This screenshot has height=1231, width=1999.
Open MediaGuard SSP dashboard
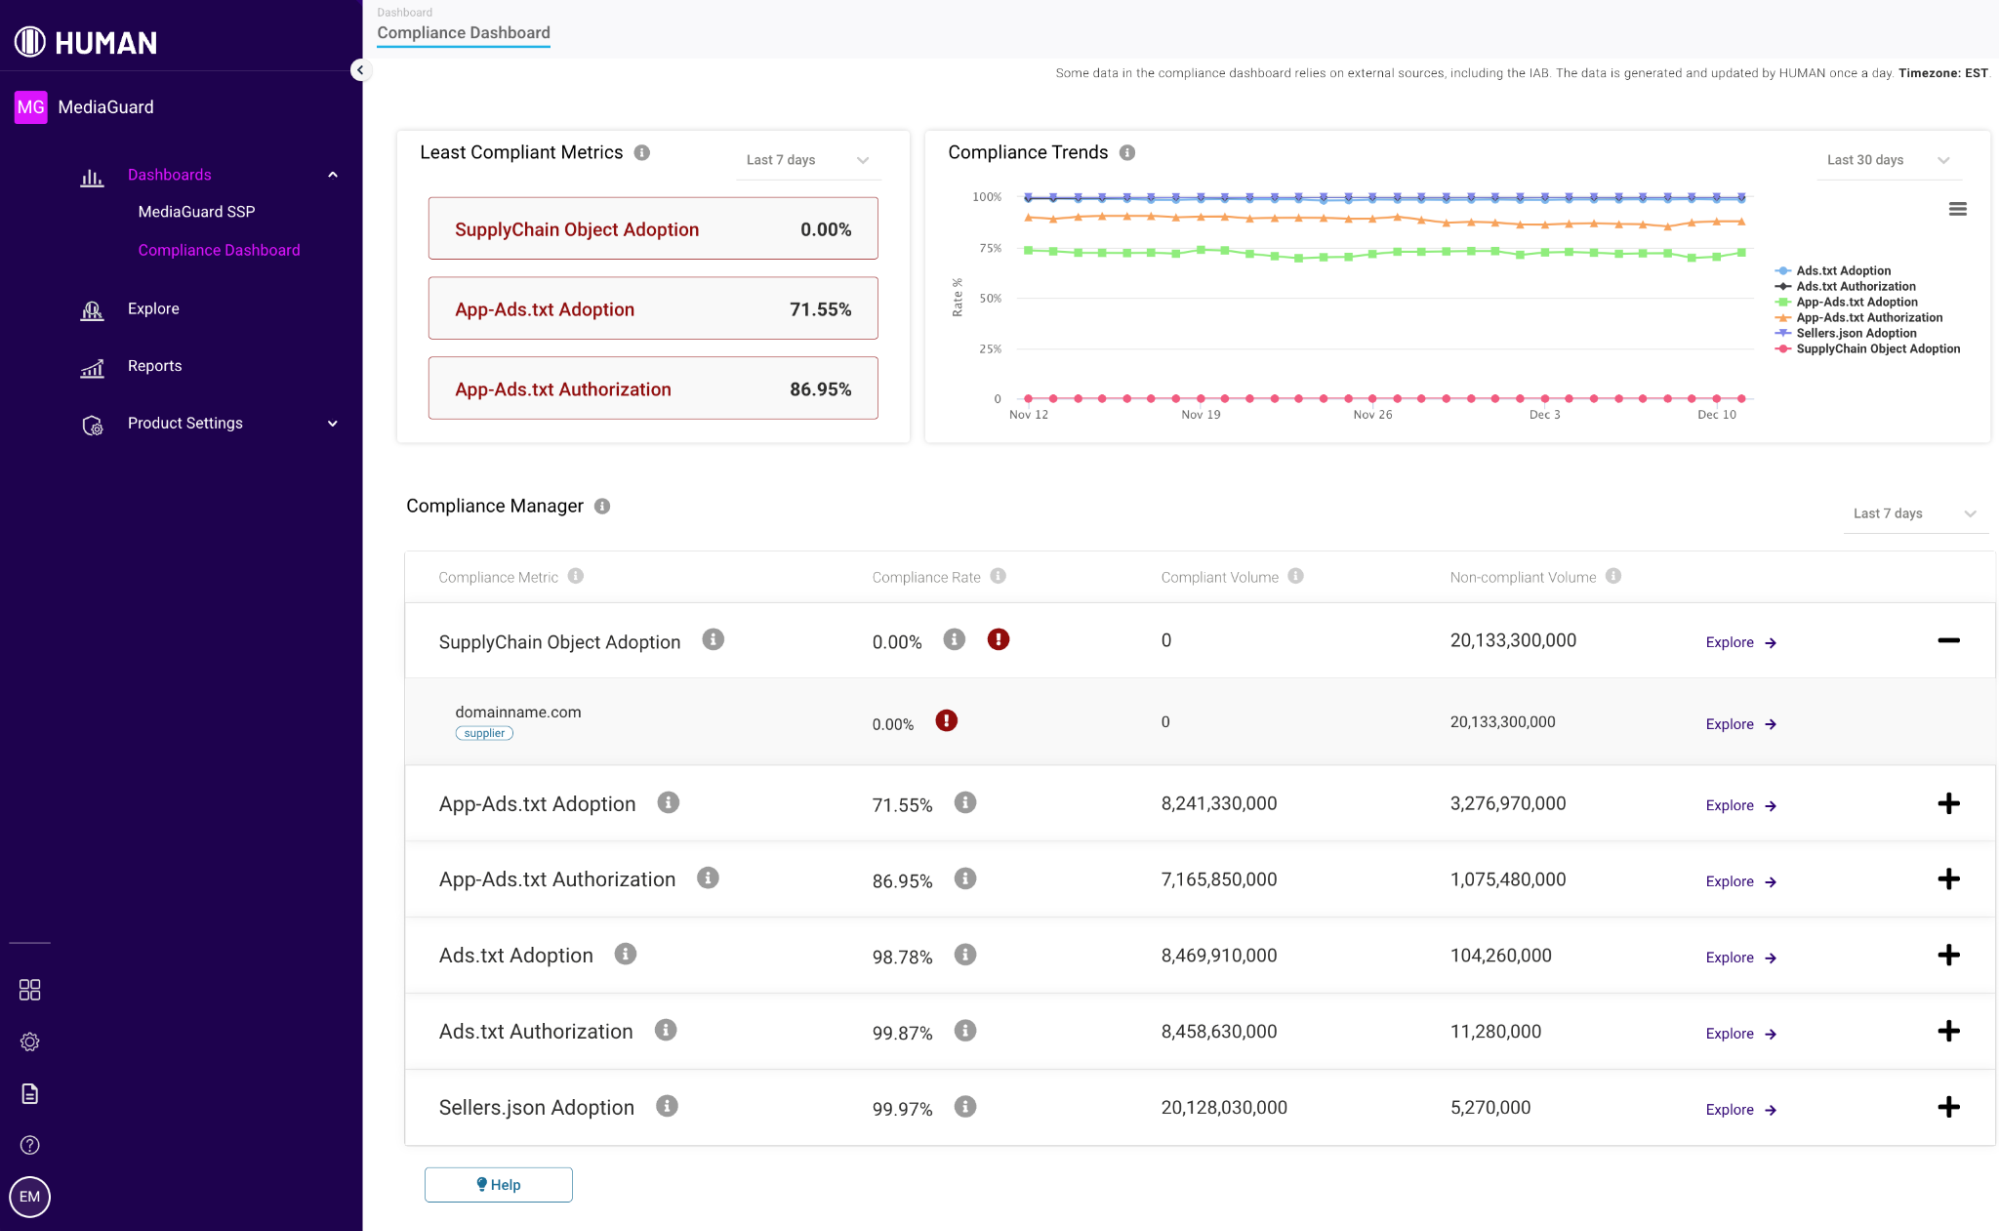click(x=196, y=212)
